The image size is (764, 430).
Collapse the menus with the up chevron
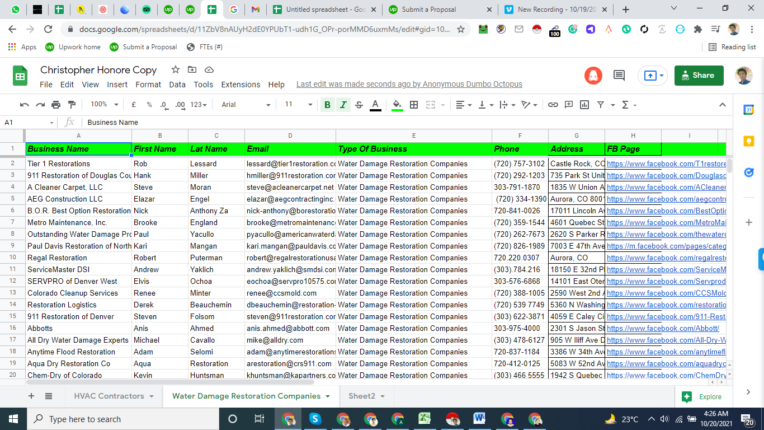722,105
